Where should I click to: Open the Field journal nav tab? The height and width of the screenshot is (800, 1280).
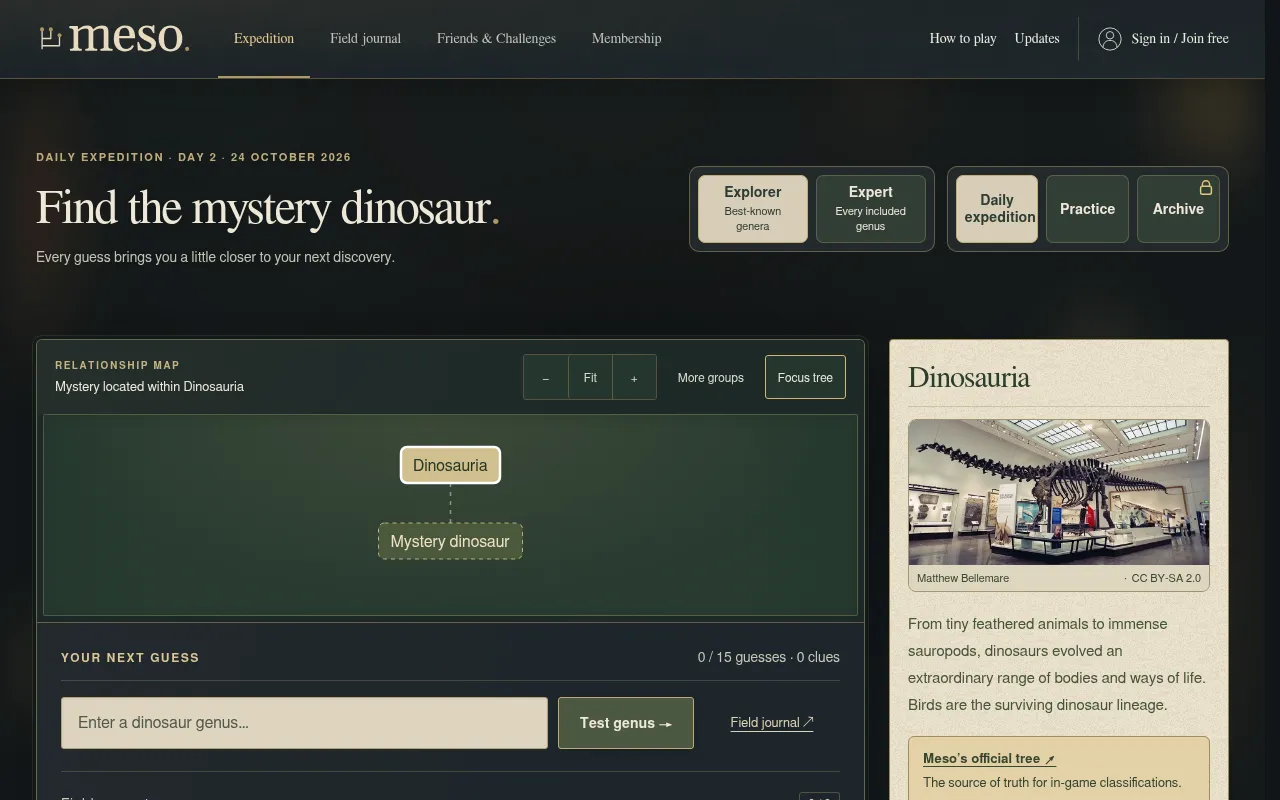tap(366, 39)
